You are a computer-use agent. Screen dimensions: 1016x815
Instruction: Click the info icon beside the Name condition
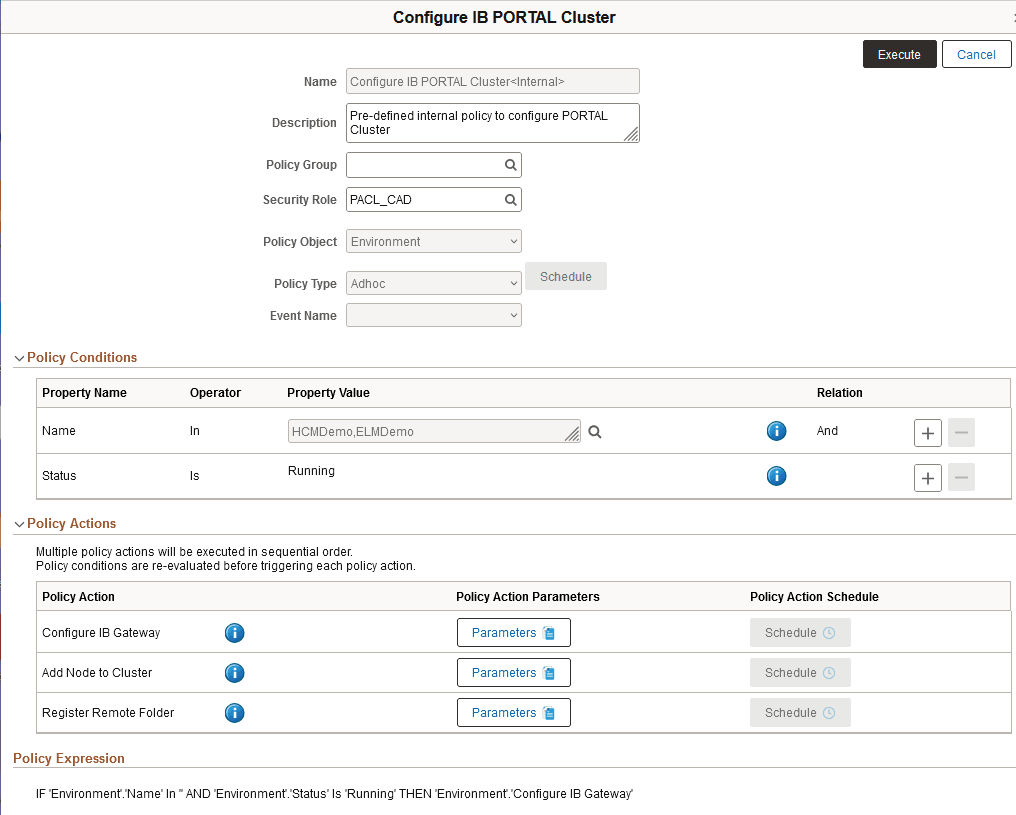777,431
